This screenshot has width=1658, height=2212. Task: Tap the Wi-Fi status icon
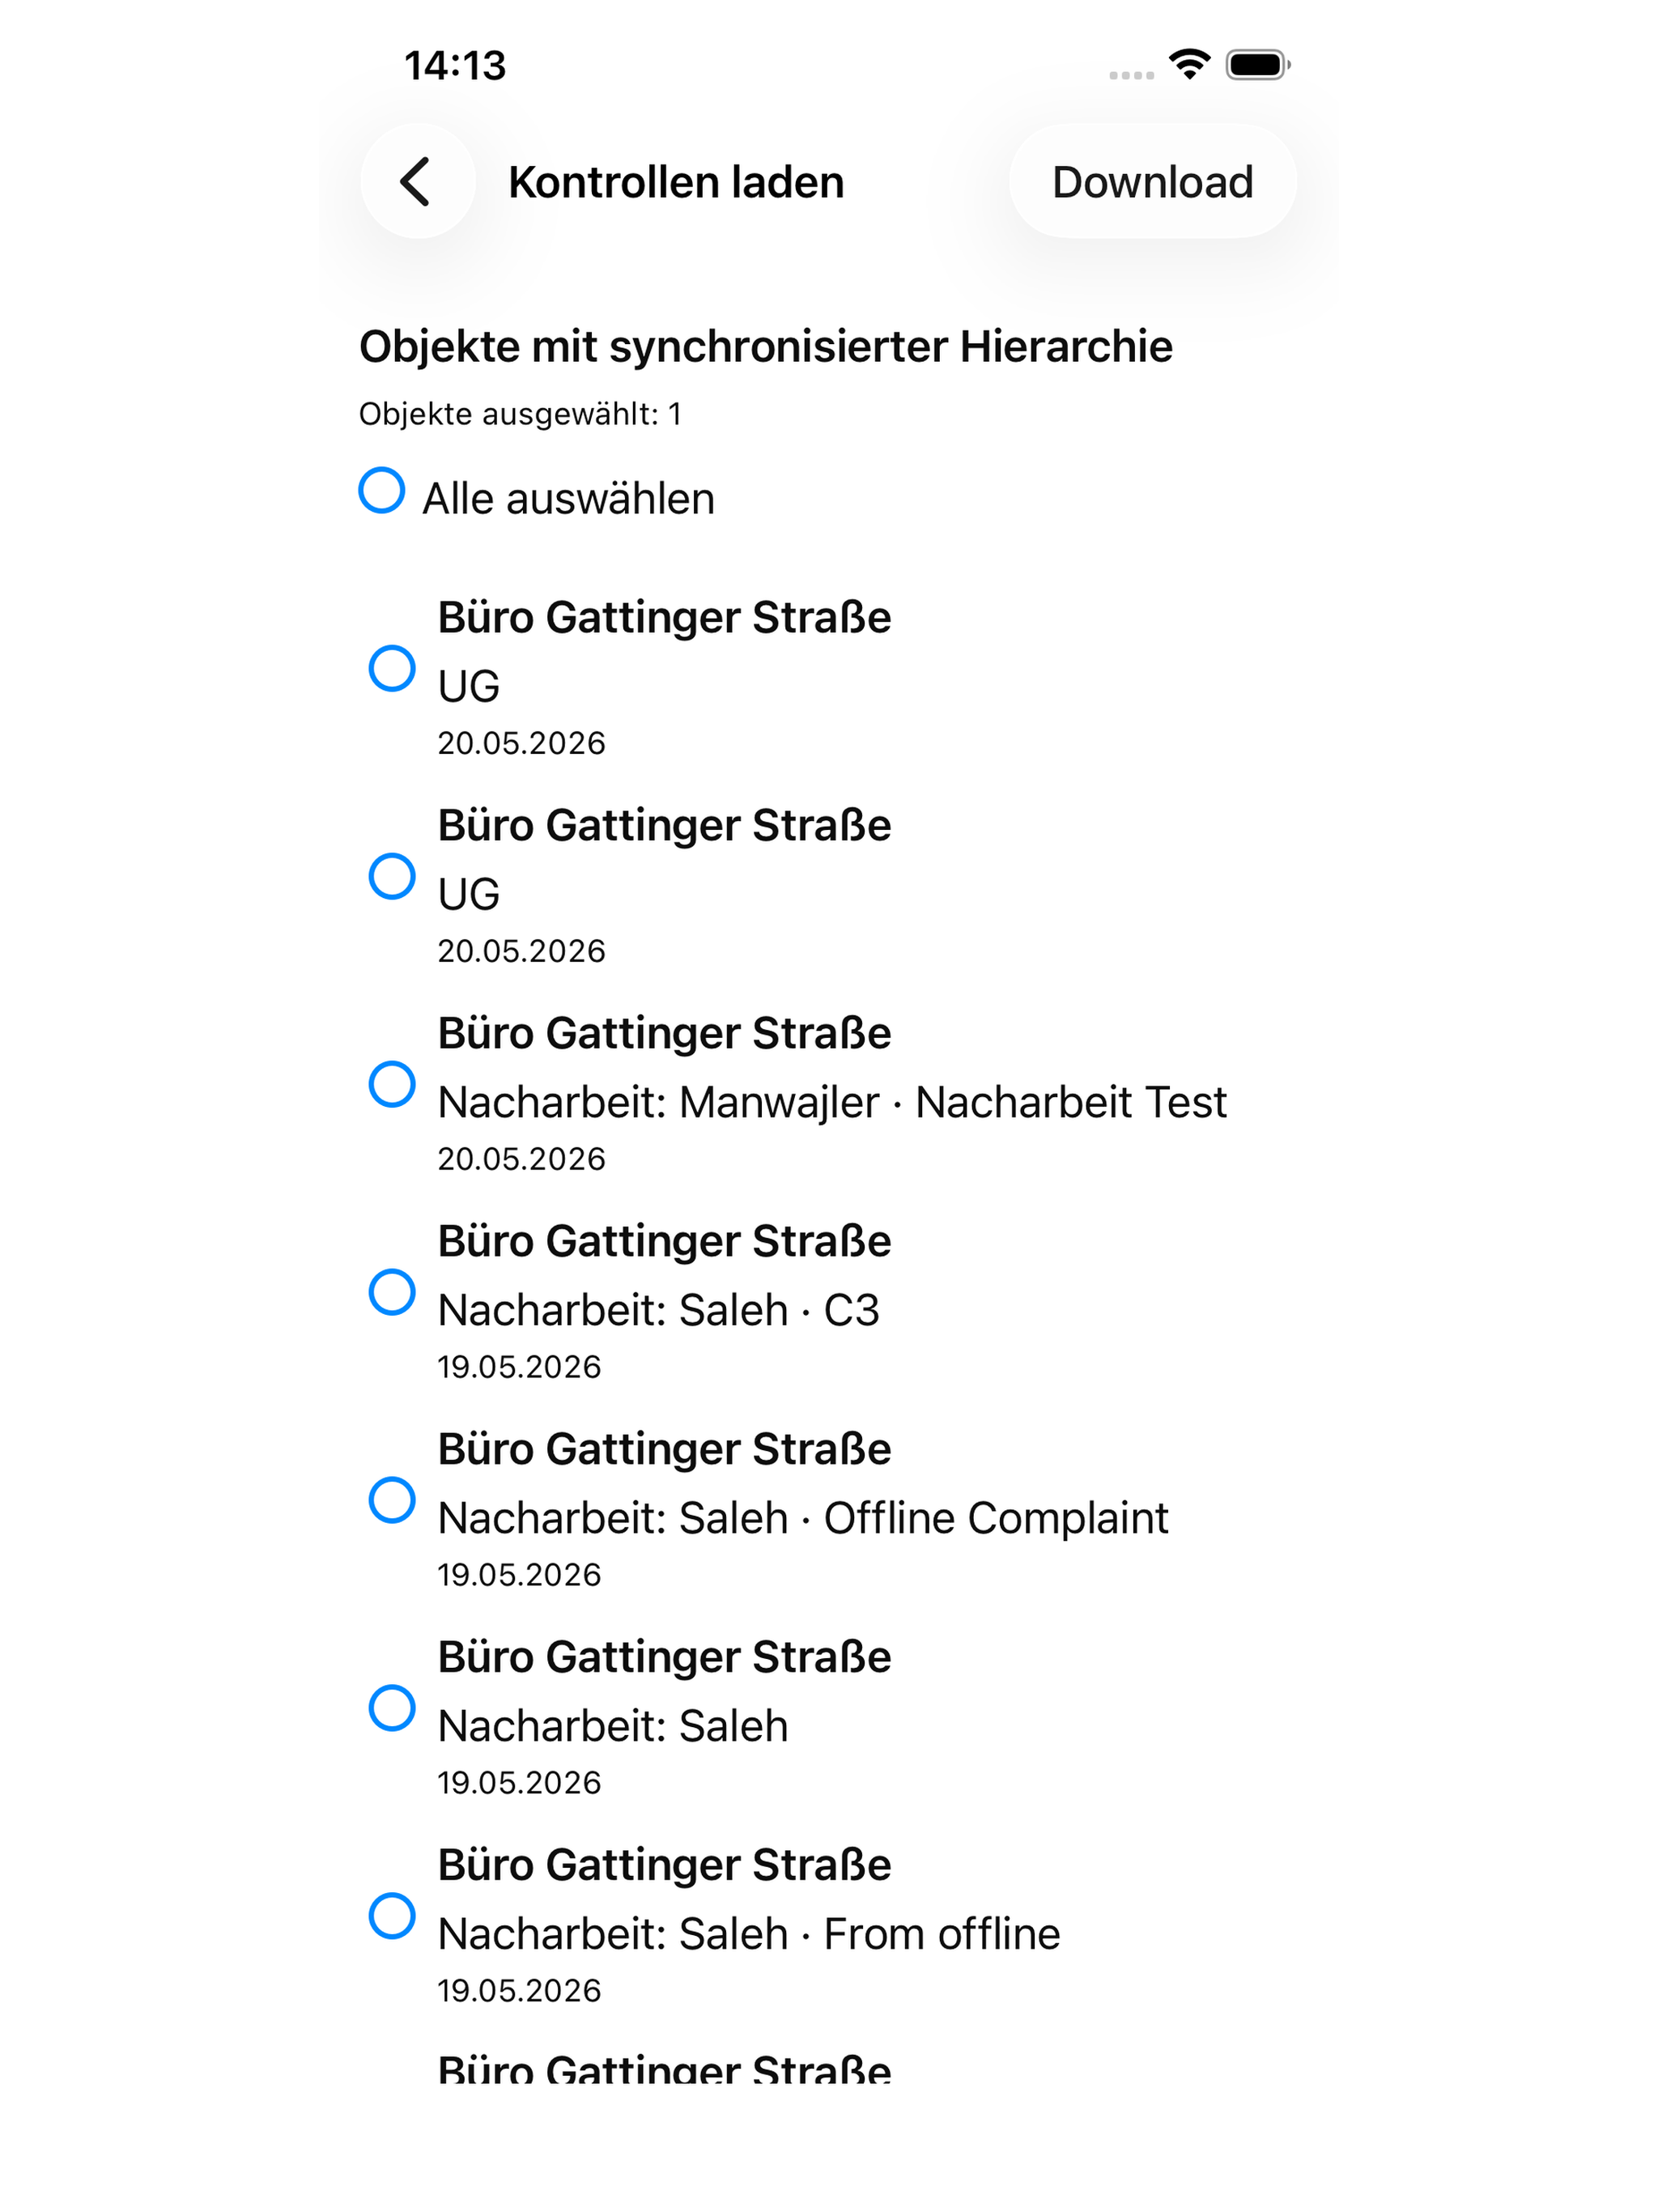tap(1189, 65)
